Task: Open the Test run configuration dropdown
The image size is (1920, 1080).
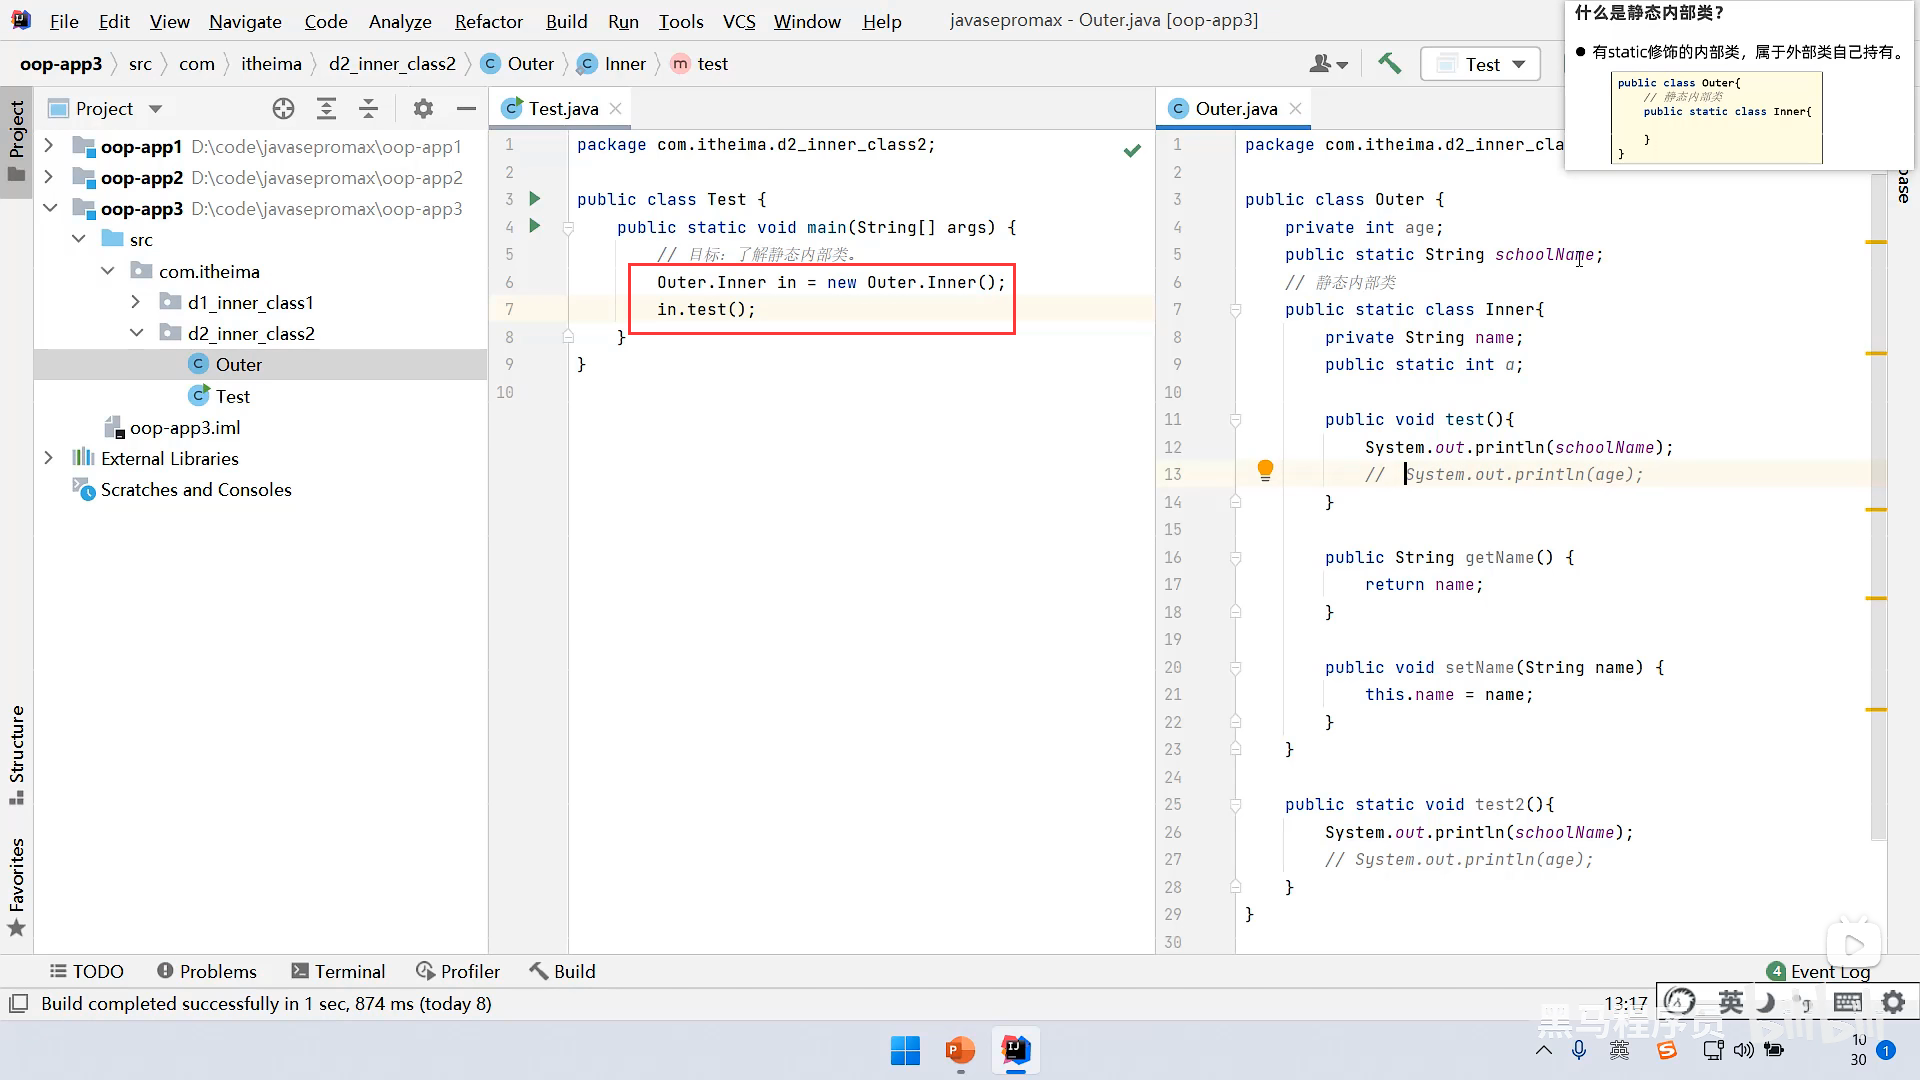Action: click(x=1482, y=64)
